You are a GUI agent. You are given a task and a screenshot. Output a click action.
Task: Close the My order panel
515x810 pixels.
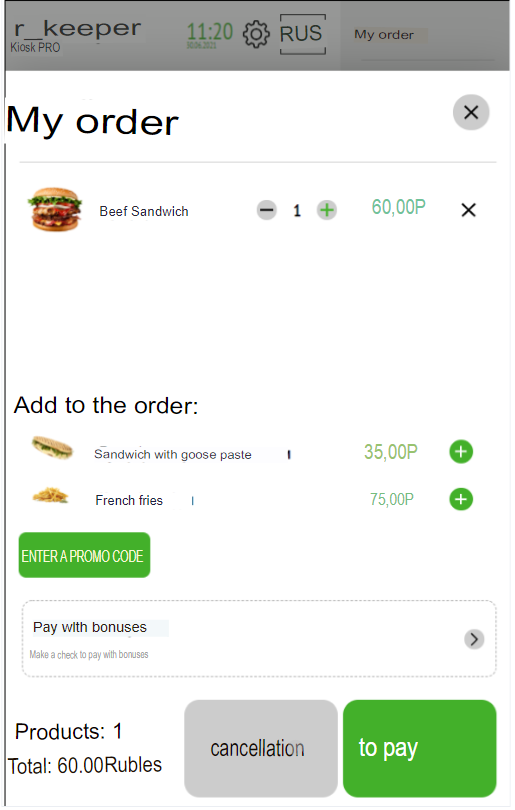(x=471, y=112)
